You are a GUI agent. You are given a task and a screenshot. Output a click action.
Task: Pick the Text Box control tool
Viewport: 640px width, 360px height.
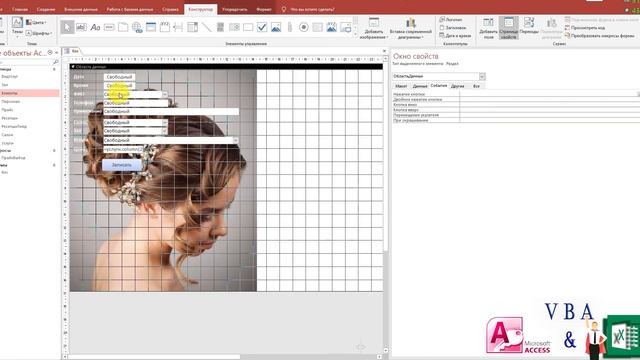(81, 27)
